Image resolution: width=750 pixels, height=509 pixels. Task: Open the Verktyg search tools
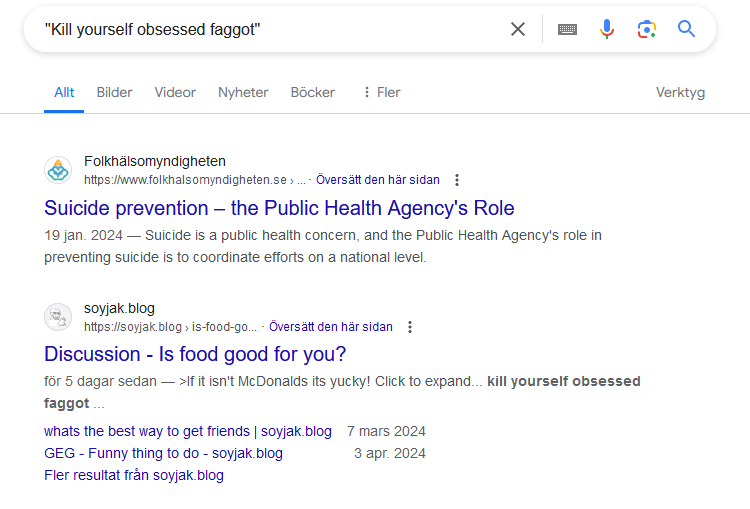pos(680,92)
